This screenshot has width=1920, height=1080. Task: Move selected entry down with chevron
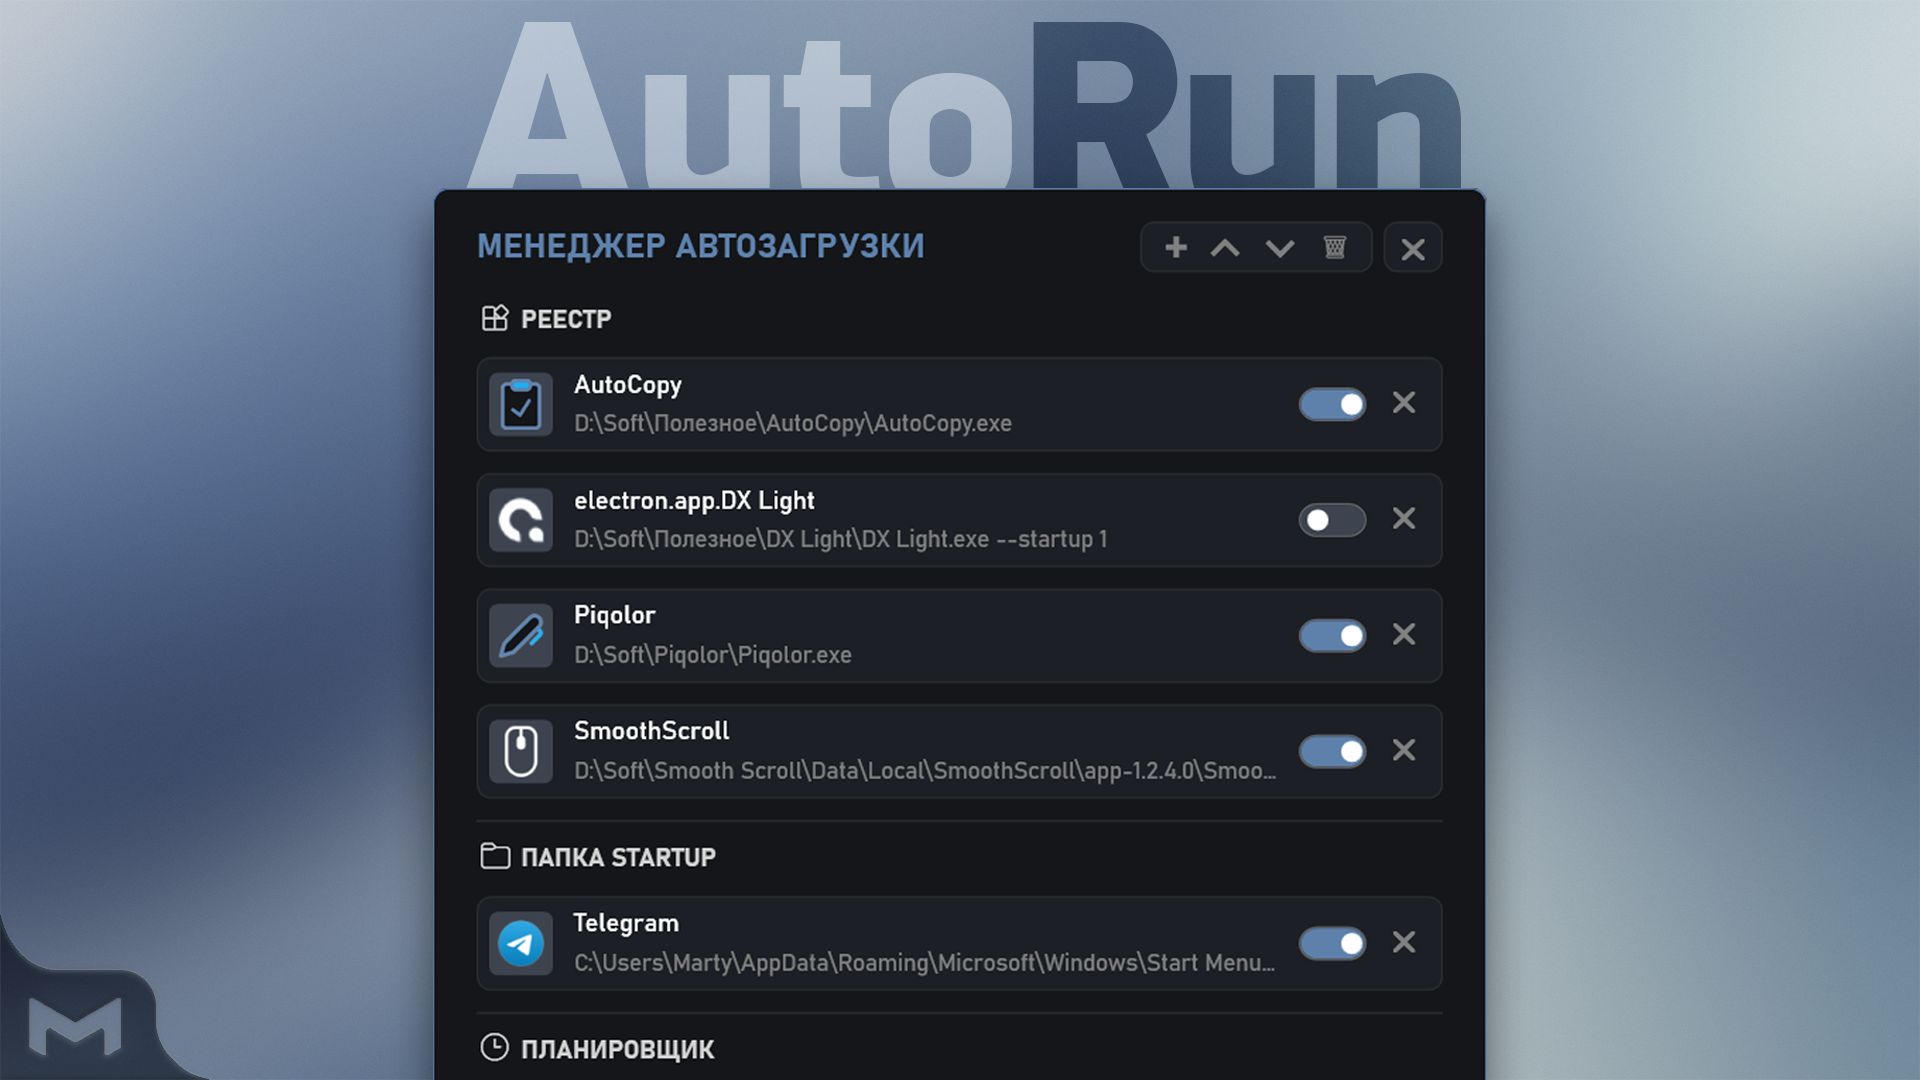[x=1280, y=248]
